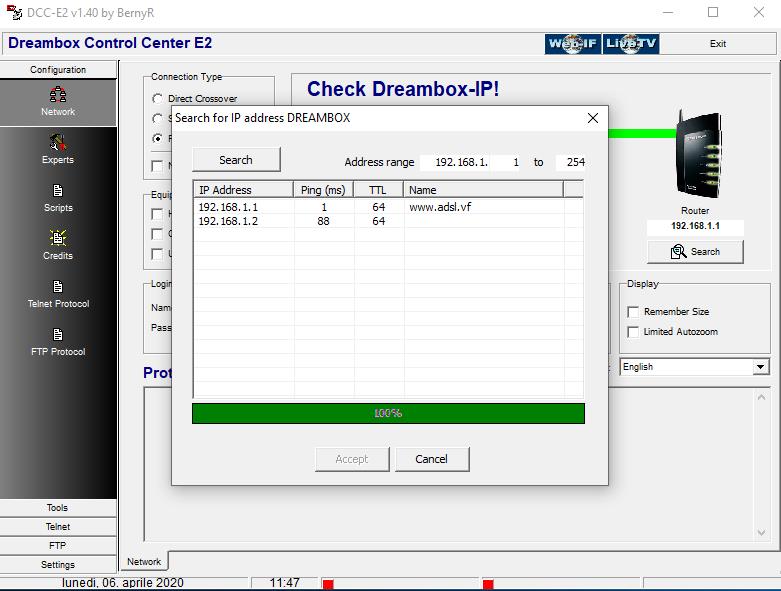This screenshot has height=591, width=781.
Task: Open the Configuration panel header
Action: click(x=58, y=70)
